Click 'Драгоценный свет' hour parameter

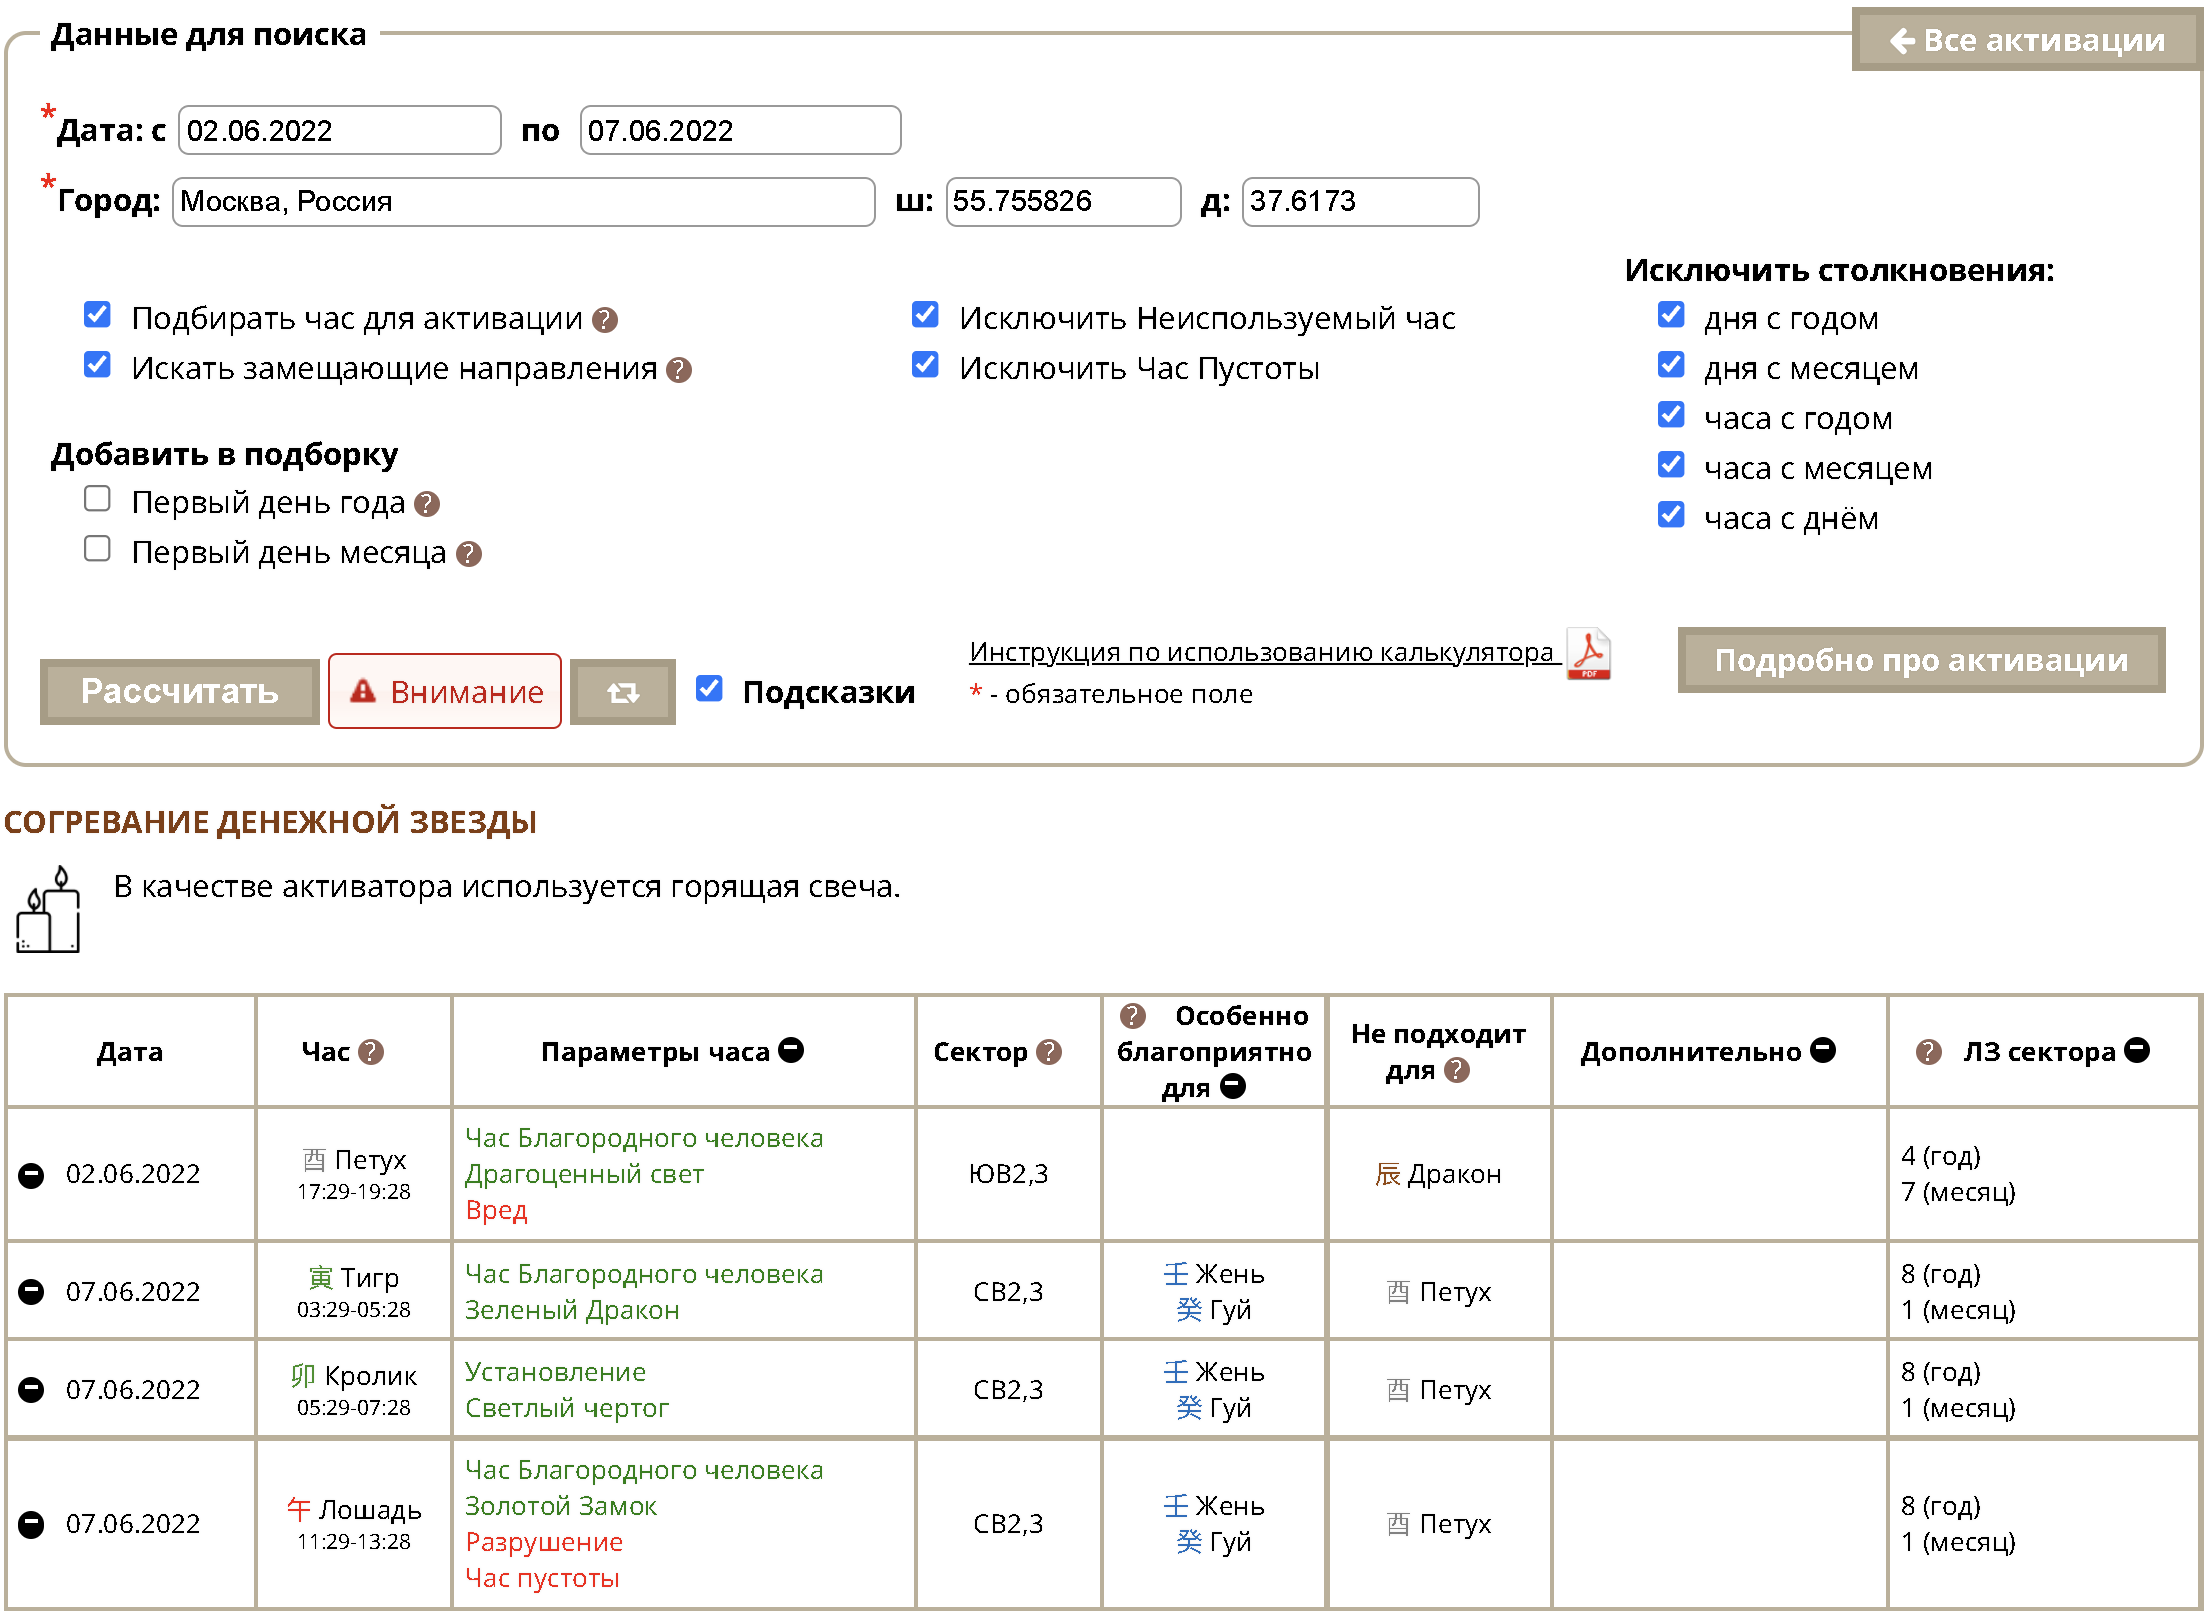pyautogui.click(x=585, y=1175)
